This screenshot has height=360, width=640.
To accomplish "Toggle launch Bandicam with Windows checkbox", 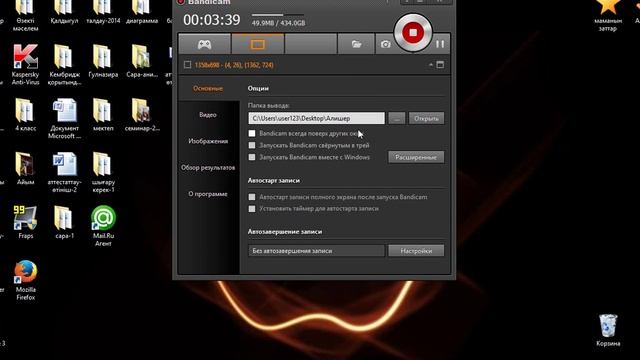I will [252, 157].
